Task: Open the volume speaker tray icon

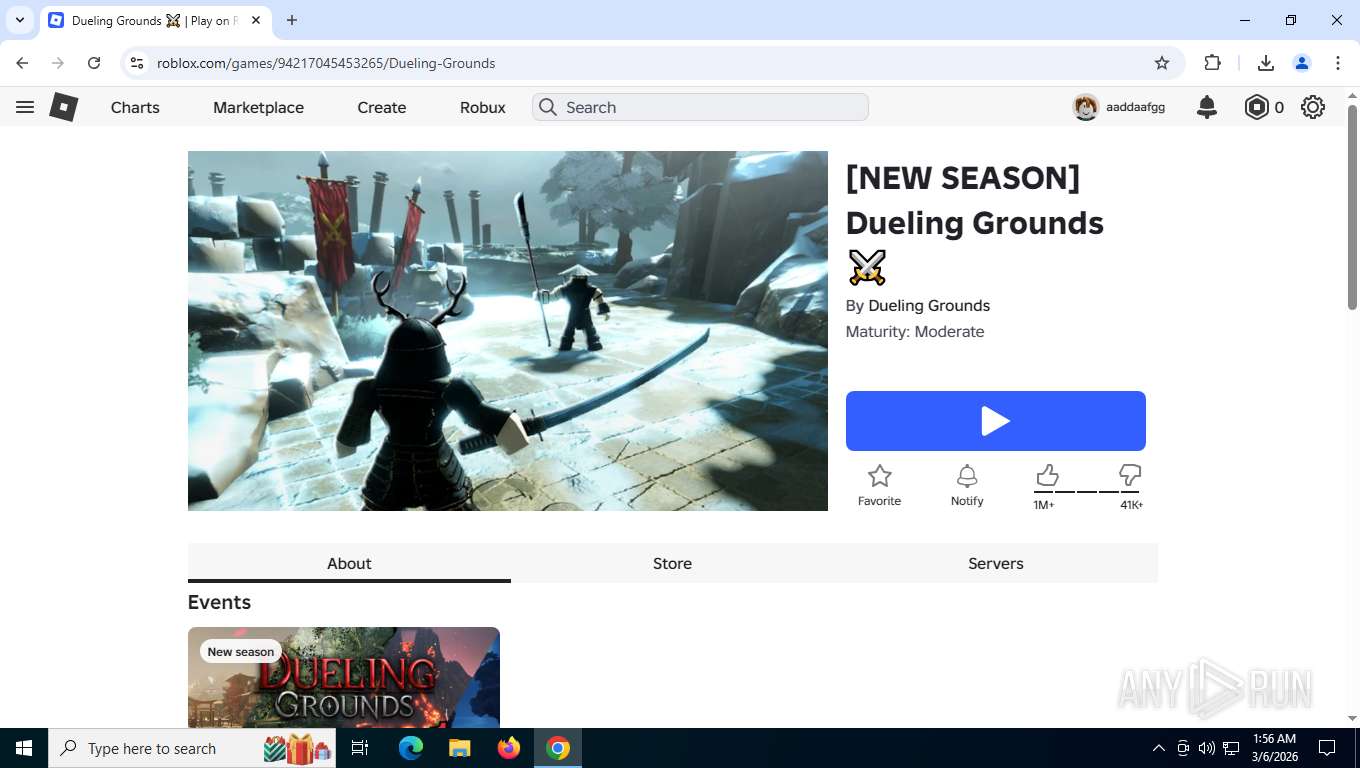Action: (1207, 748)
